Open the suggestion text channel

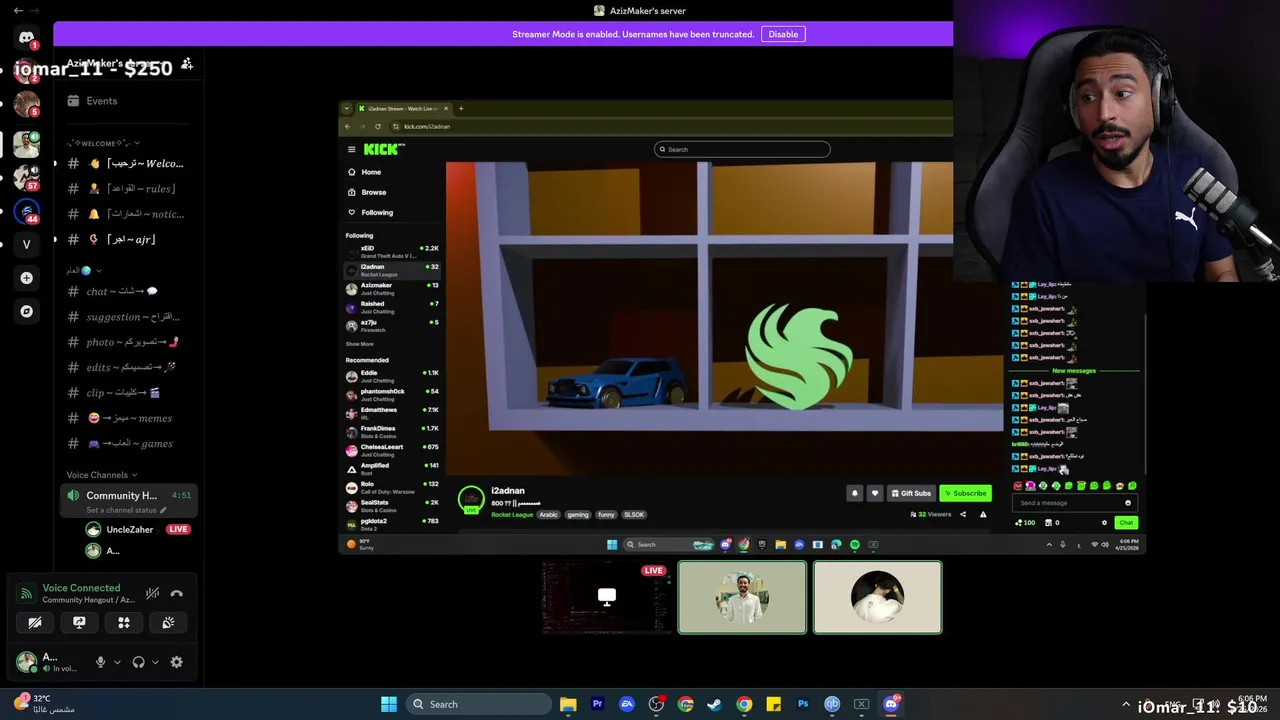point(128,317)
